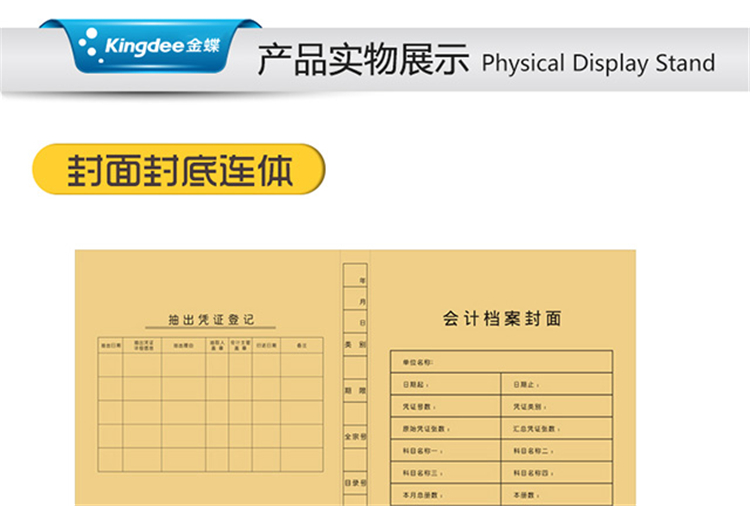This screenshot has width=750, height=506.
Task: Click the 会计档案封面 cover title
Action: [x=502, y=319]
